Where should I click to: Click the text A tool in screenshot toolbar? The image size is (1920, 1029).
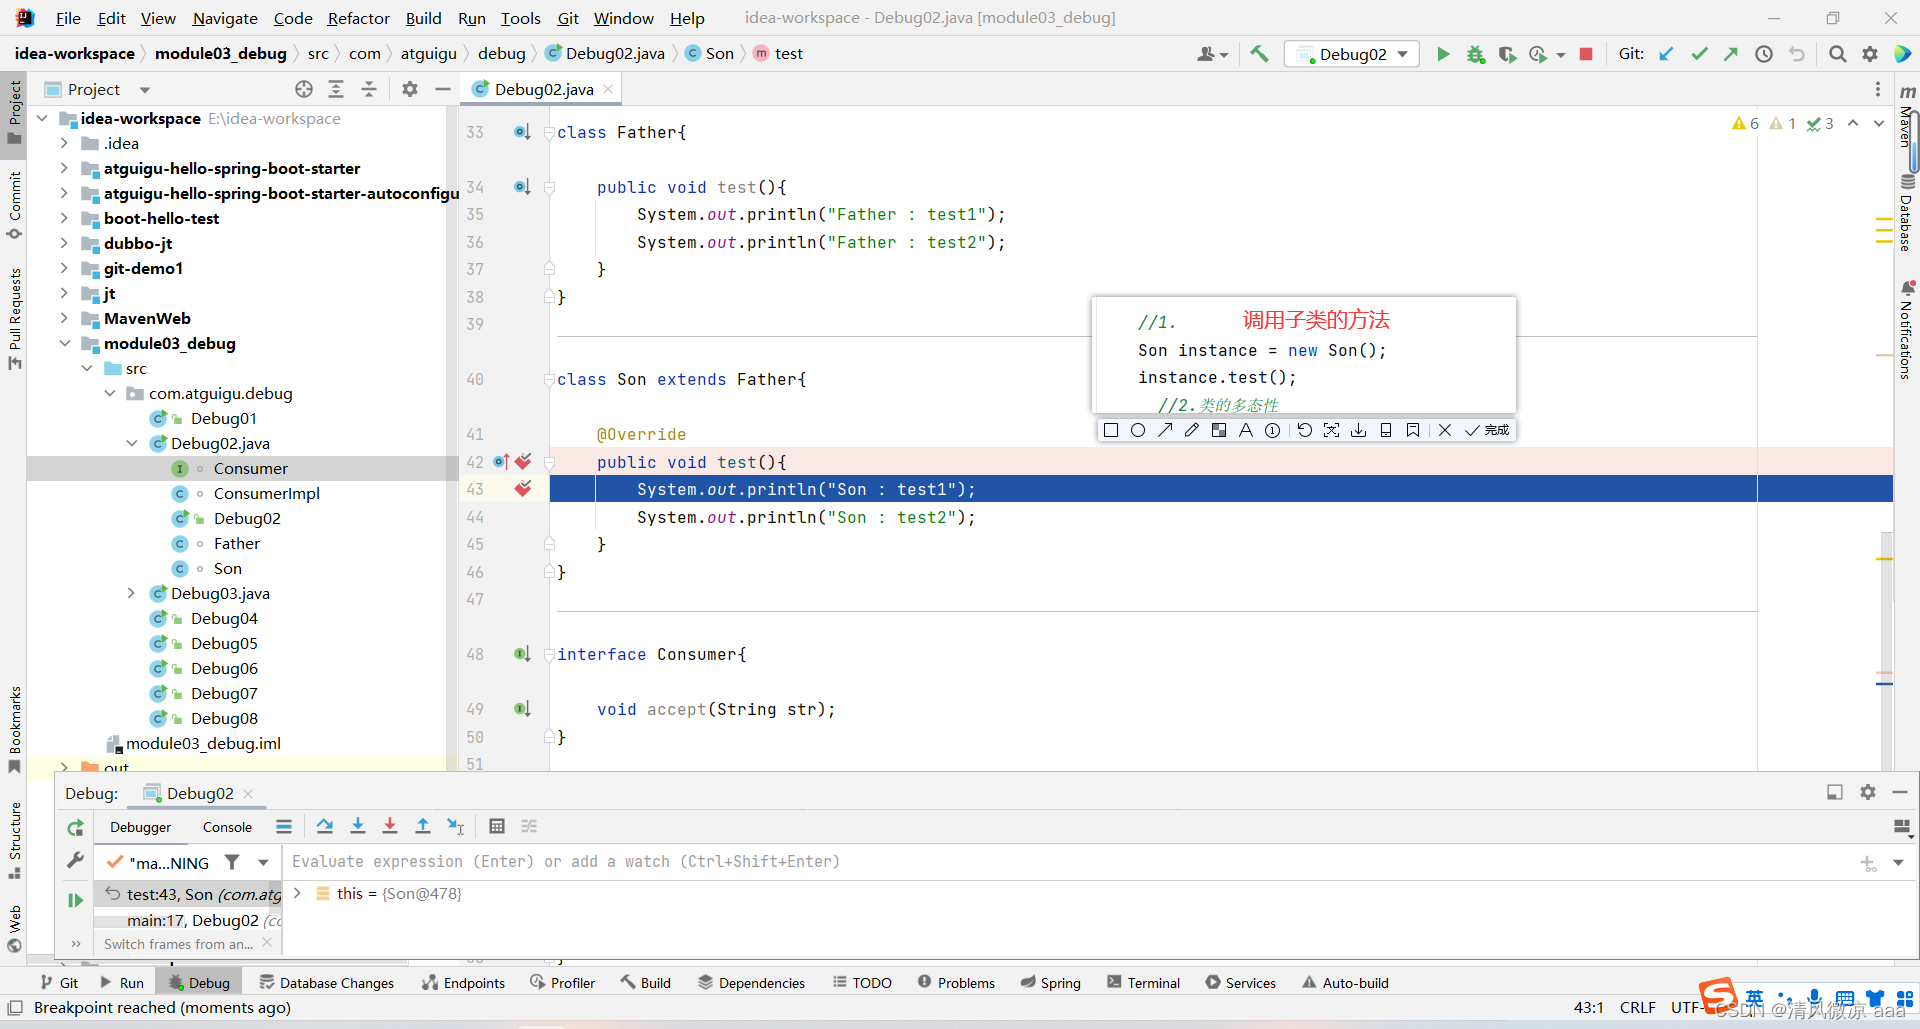(1245, 430)
